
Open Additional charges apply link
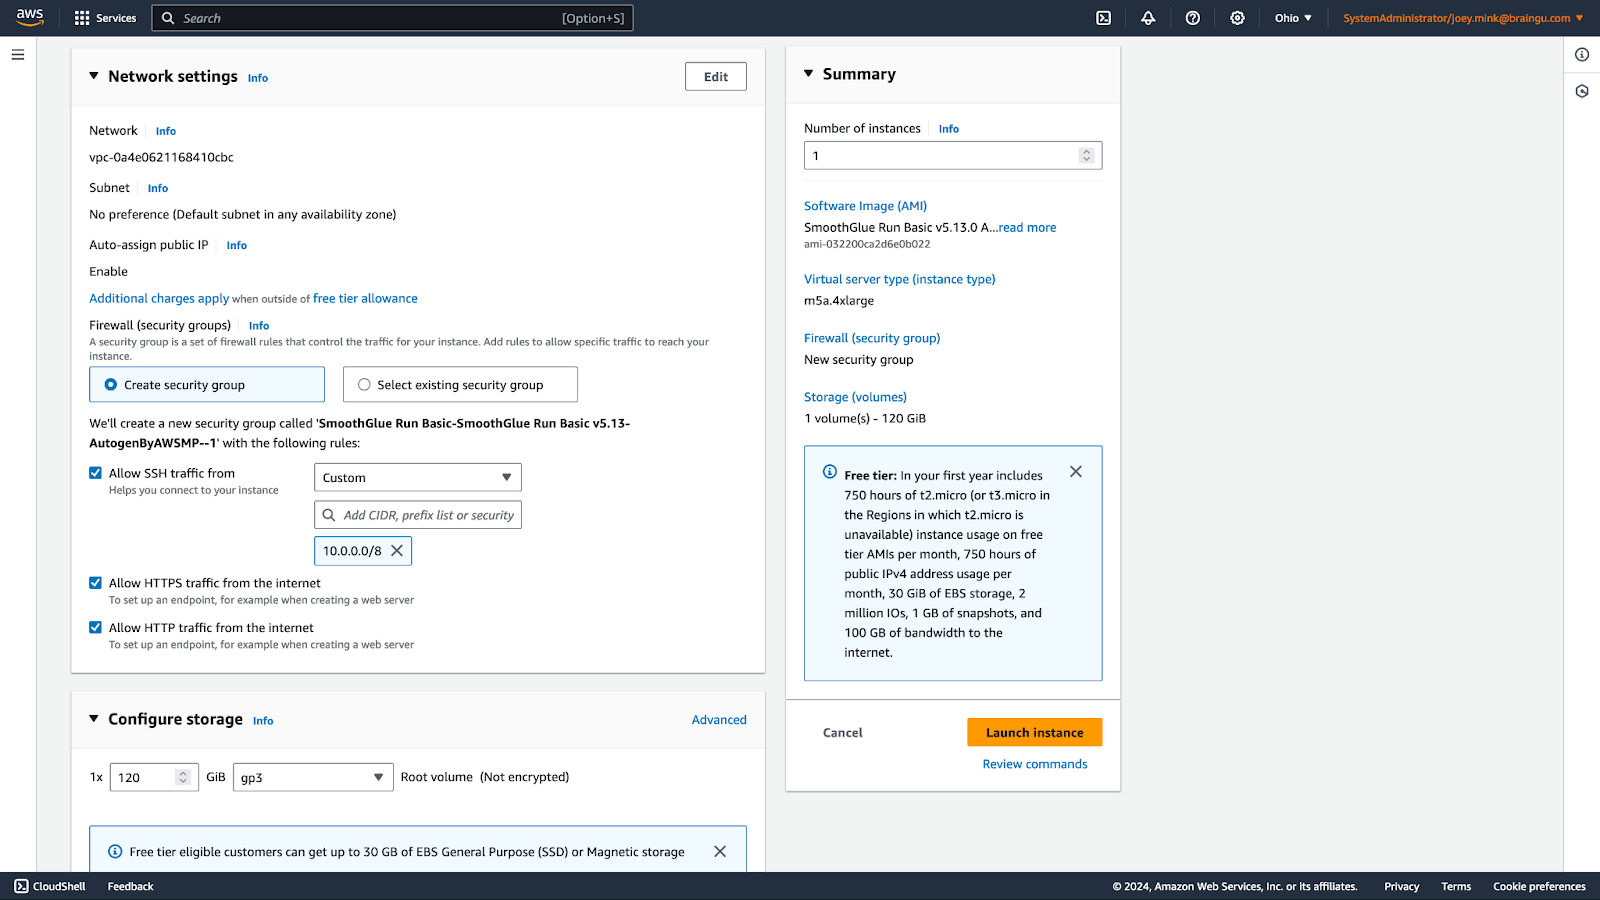click(x=159, y=299)
